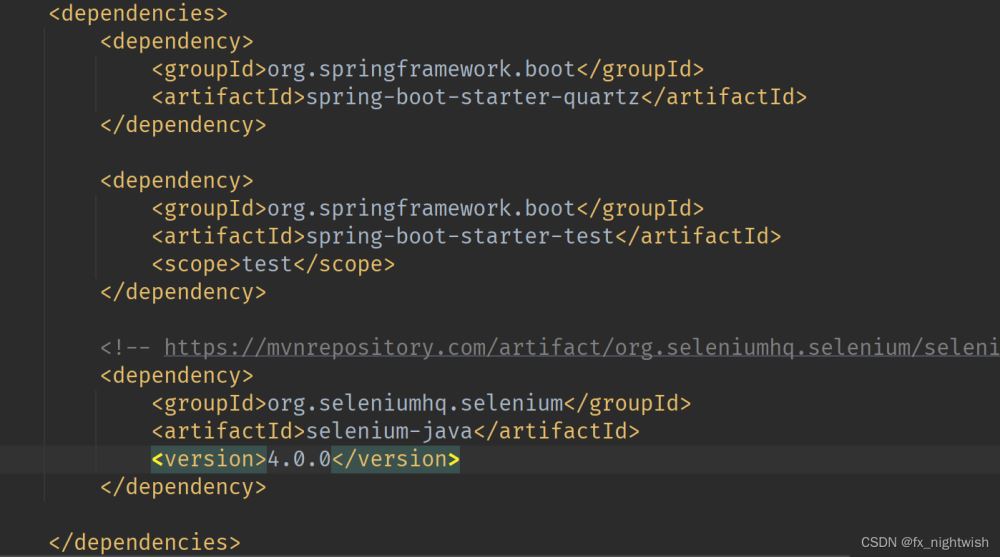Image resolution: width=1000 pixels, height=557 pixels.
Task: Click the <!-- comment opening marker
Action: (x=125, y=348)
